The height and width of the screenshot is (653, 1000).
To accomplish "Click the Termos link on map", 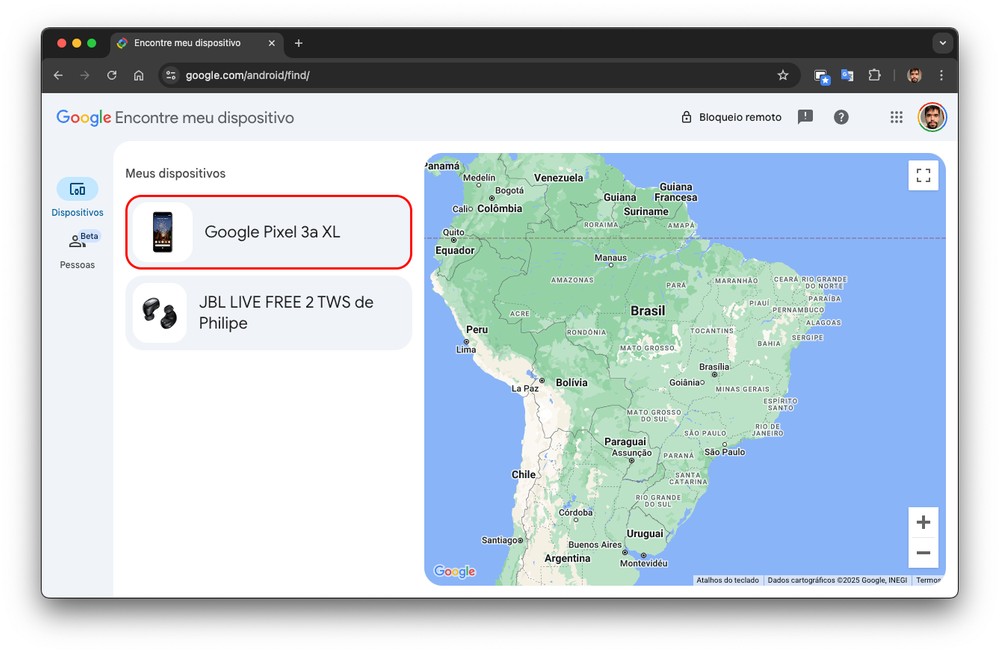I will point(928,580).
